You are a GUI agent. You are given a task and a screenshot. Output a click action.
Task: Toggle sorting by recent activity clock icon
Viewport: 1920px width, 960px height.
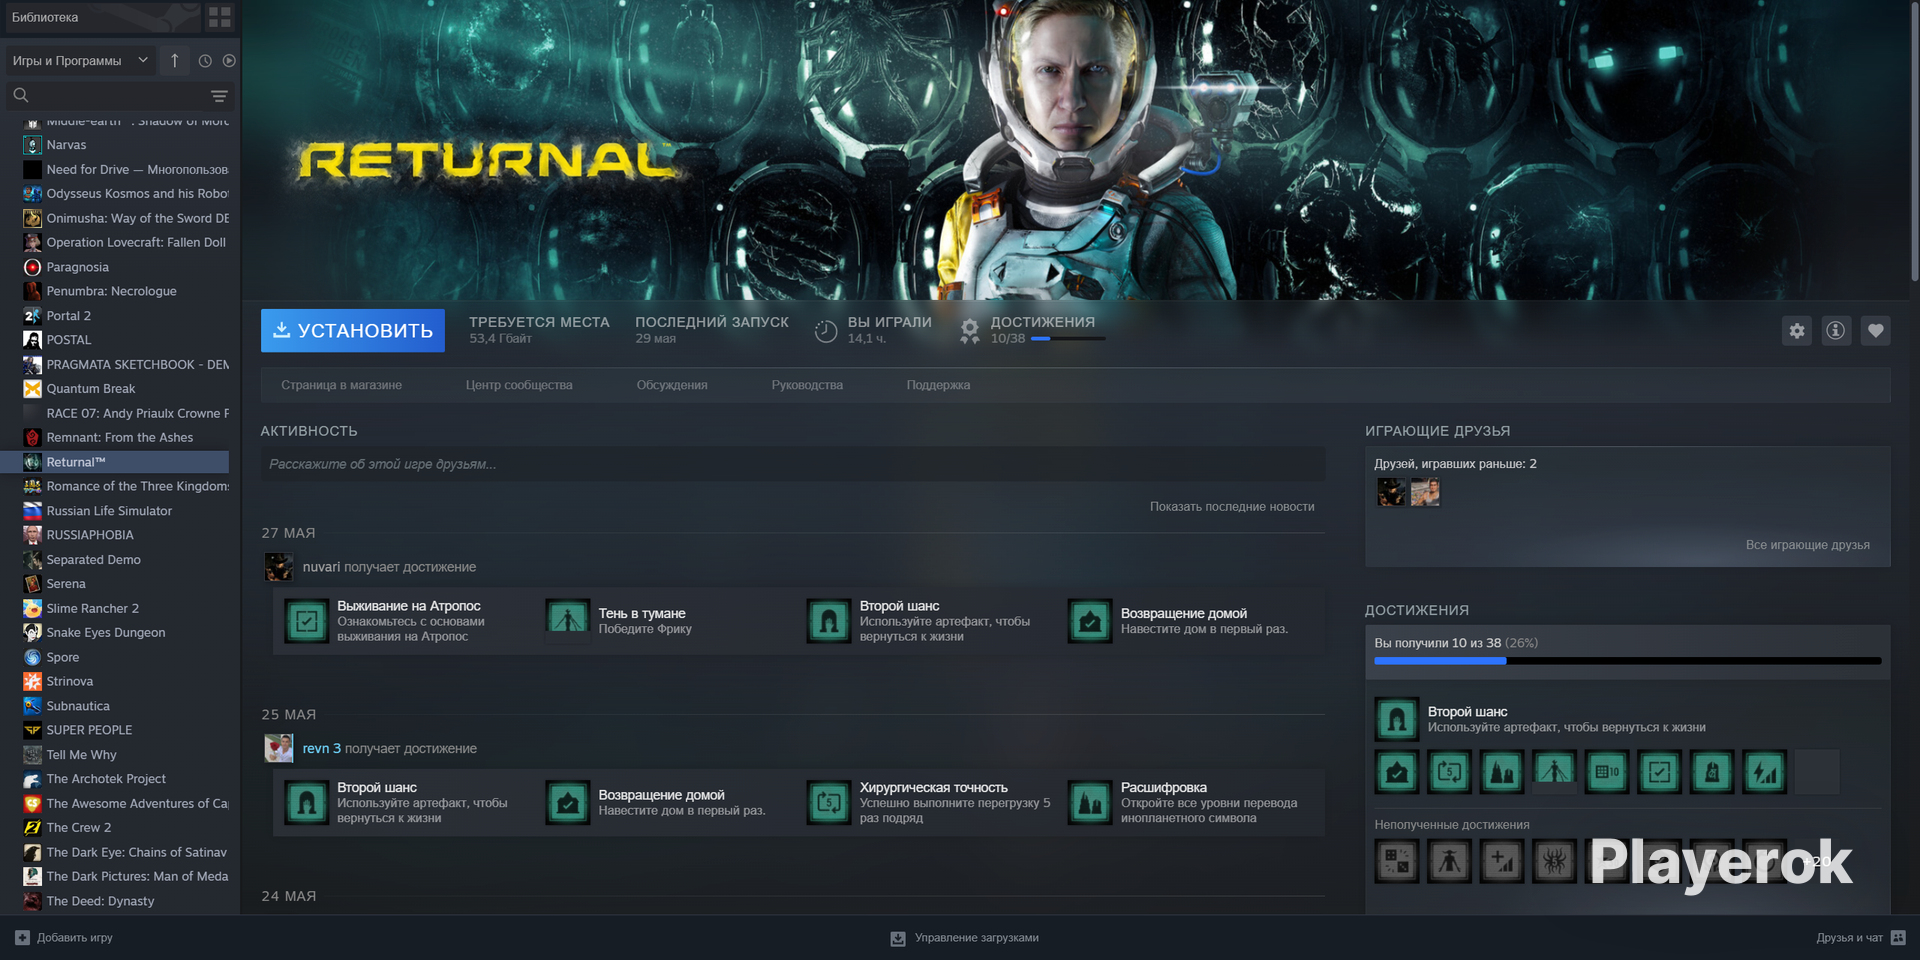point(205,61)
